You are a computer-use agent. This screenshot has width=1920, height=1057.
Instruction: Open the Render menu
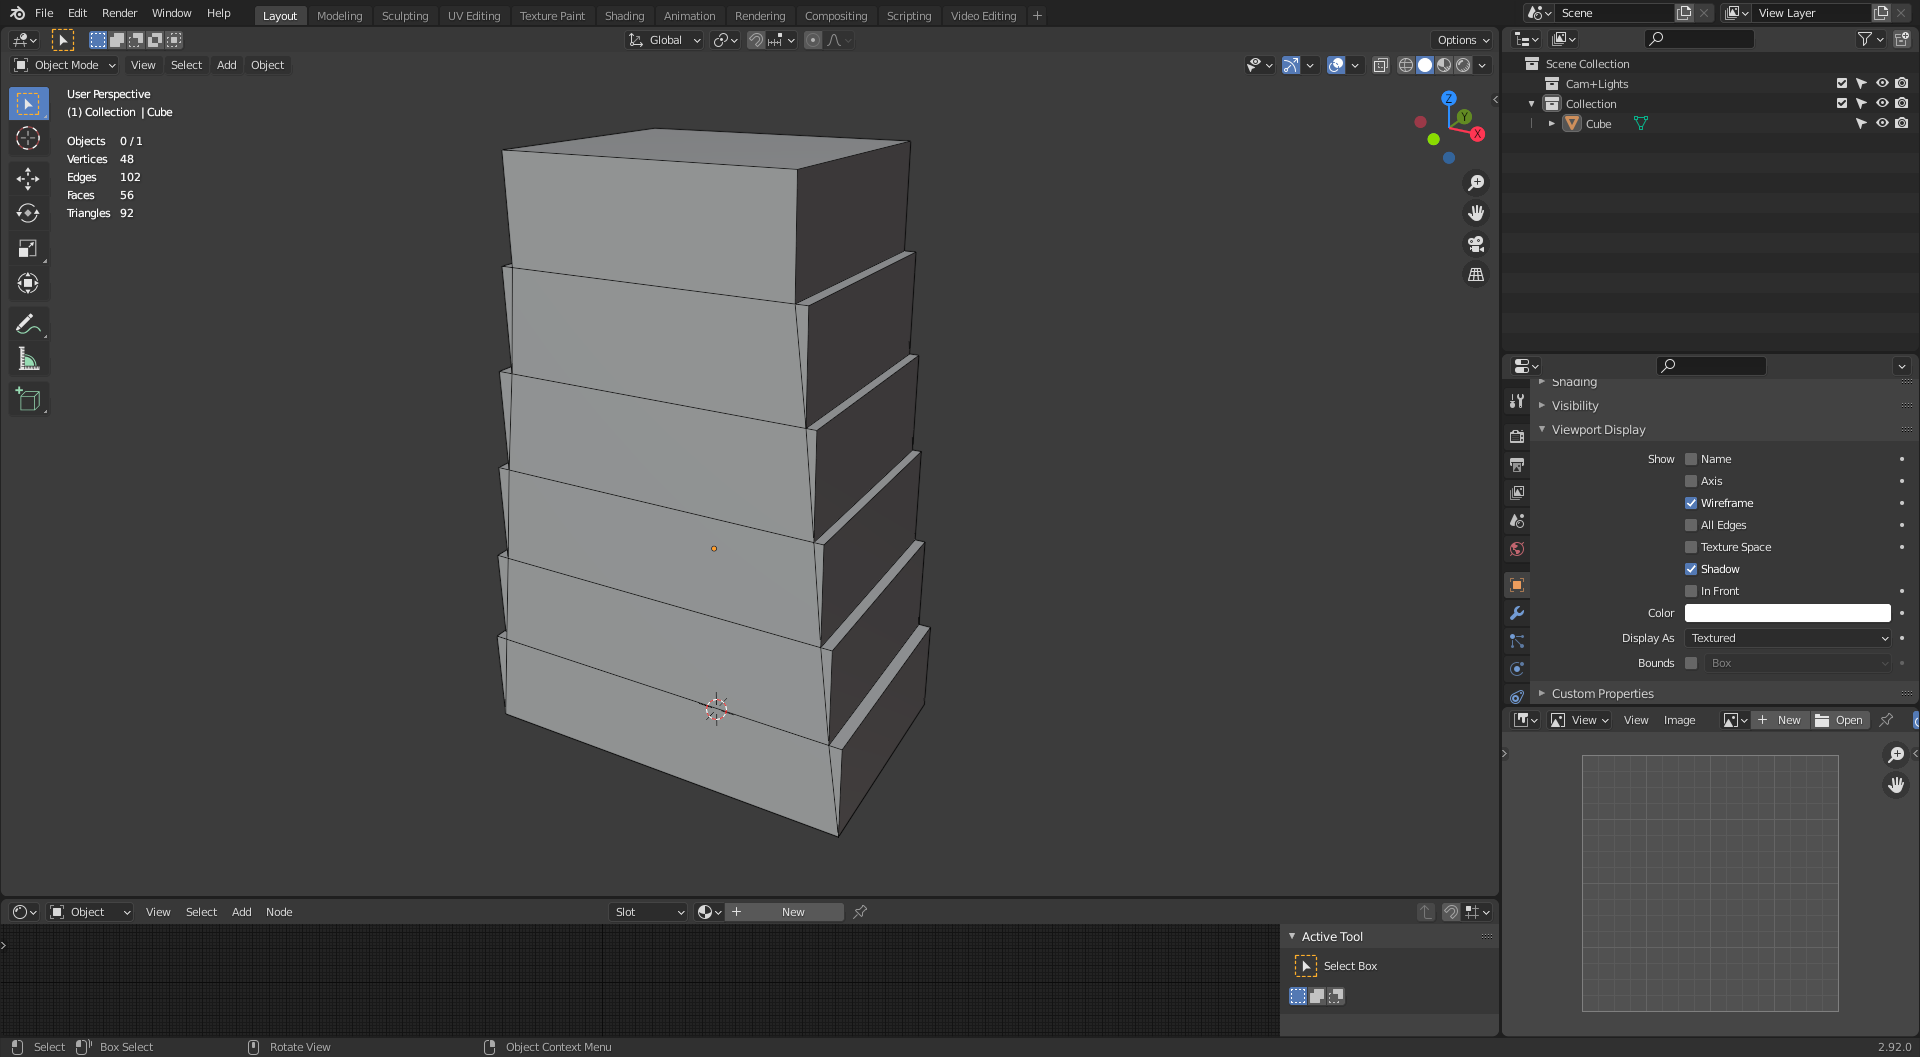coord(119,13)
